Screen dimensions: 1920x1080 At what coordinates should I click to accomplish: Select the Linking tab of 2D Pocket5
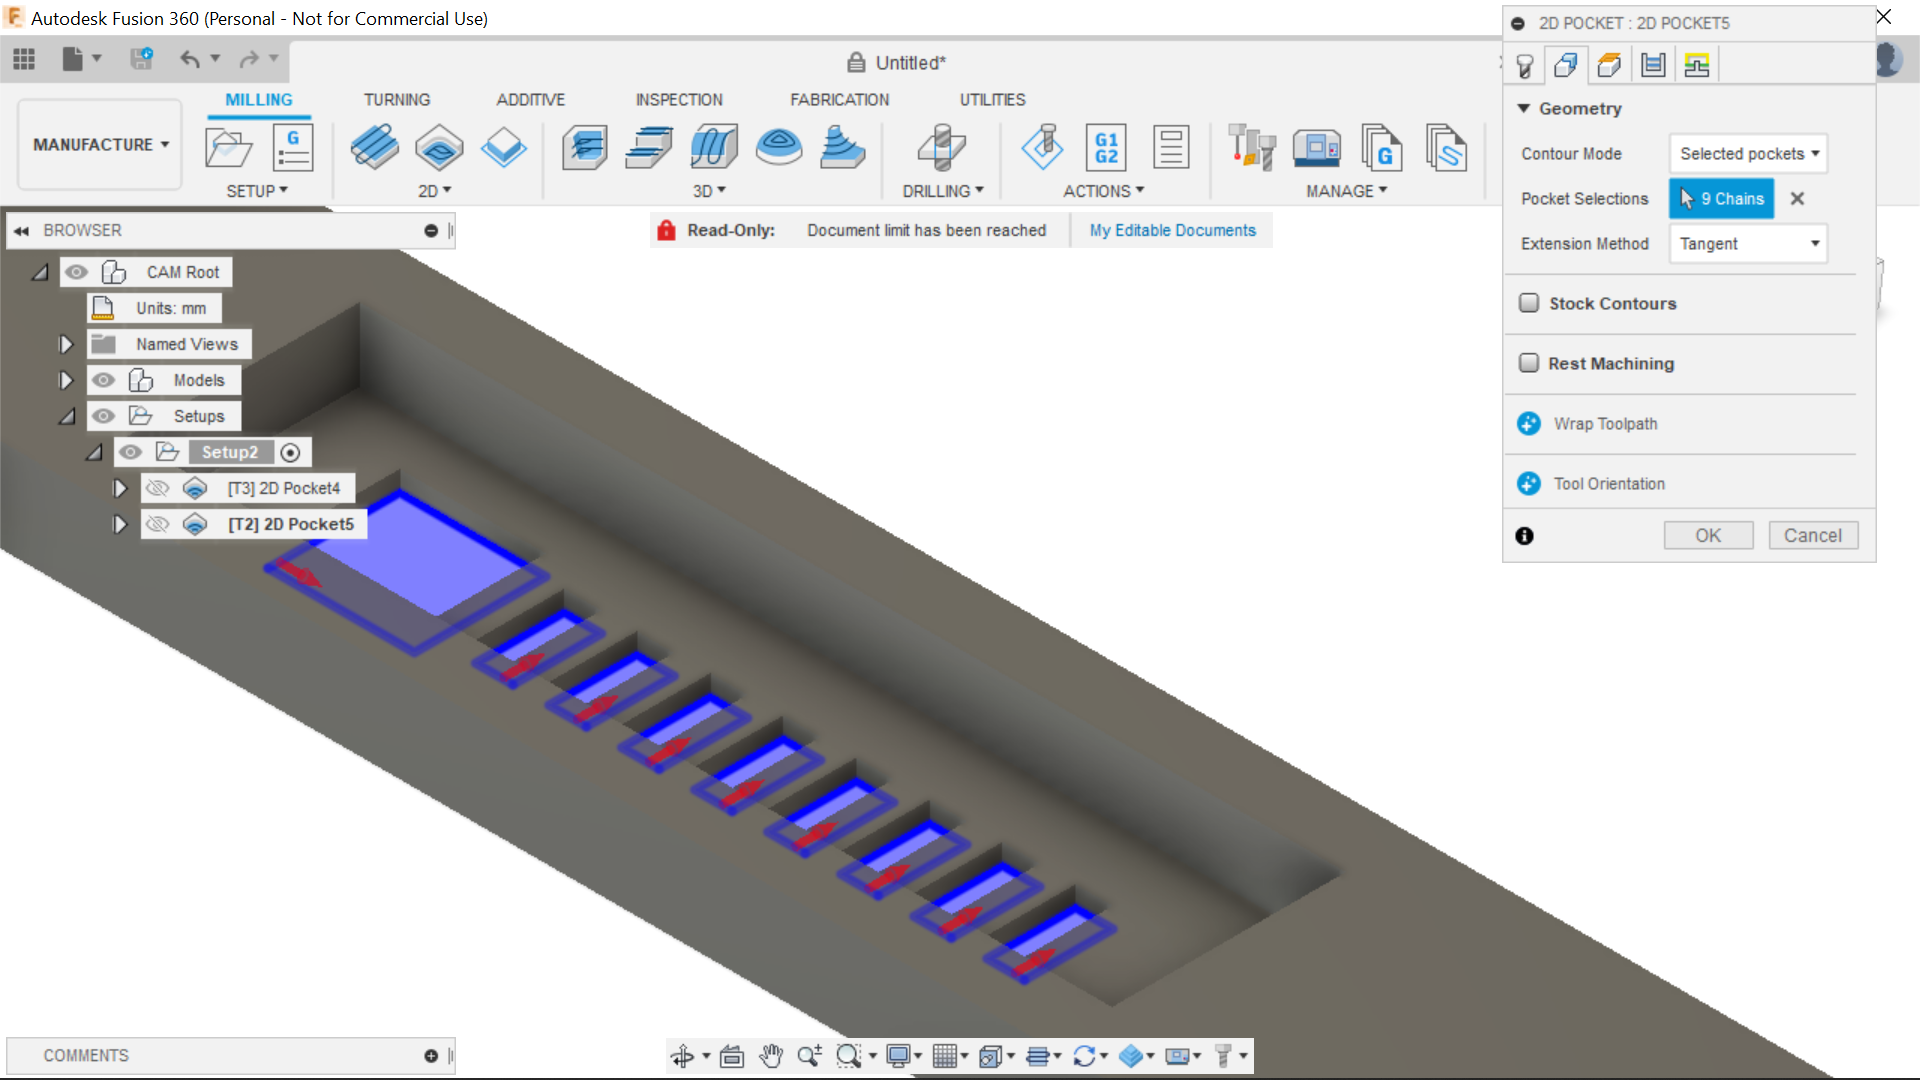click(x=1697, y=64)
